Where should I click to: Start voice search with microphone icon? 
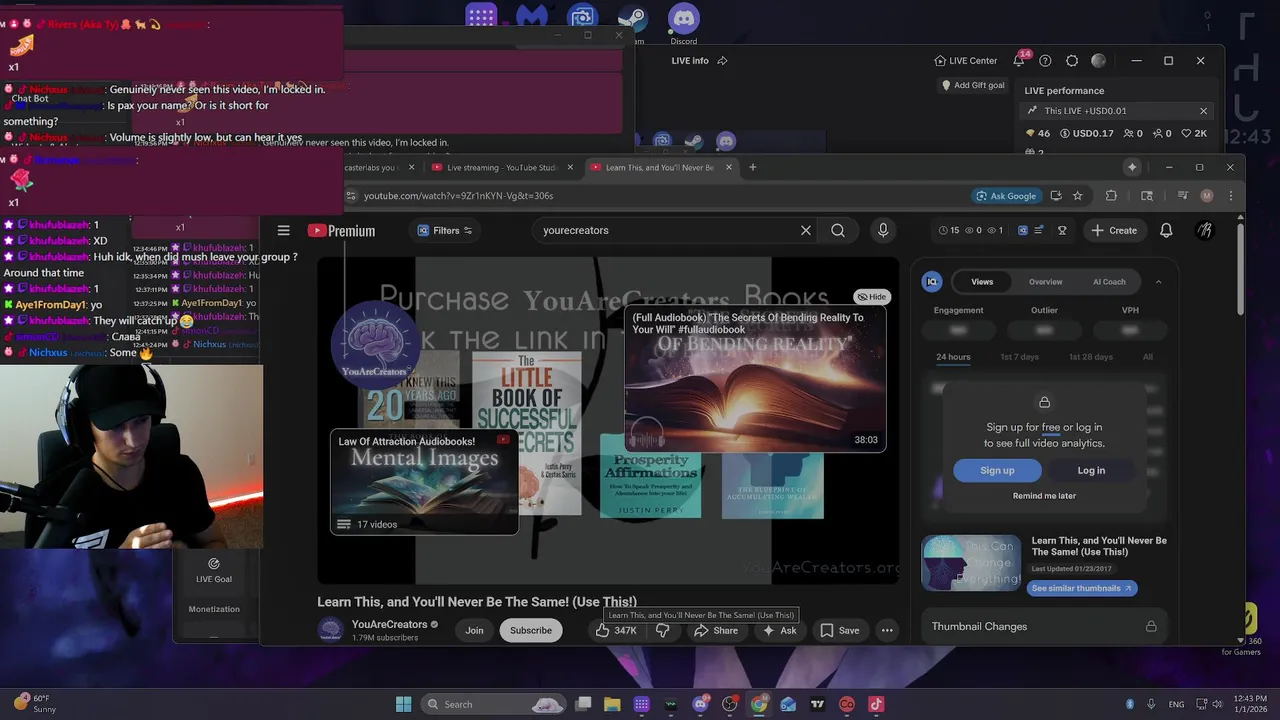[883, 230]
